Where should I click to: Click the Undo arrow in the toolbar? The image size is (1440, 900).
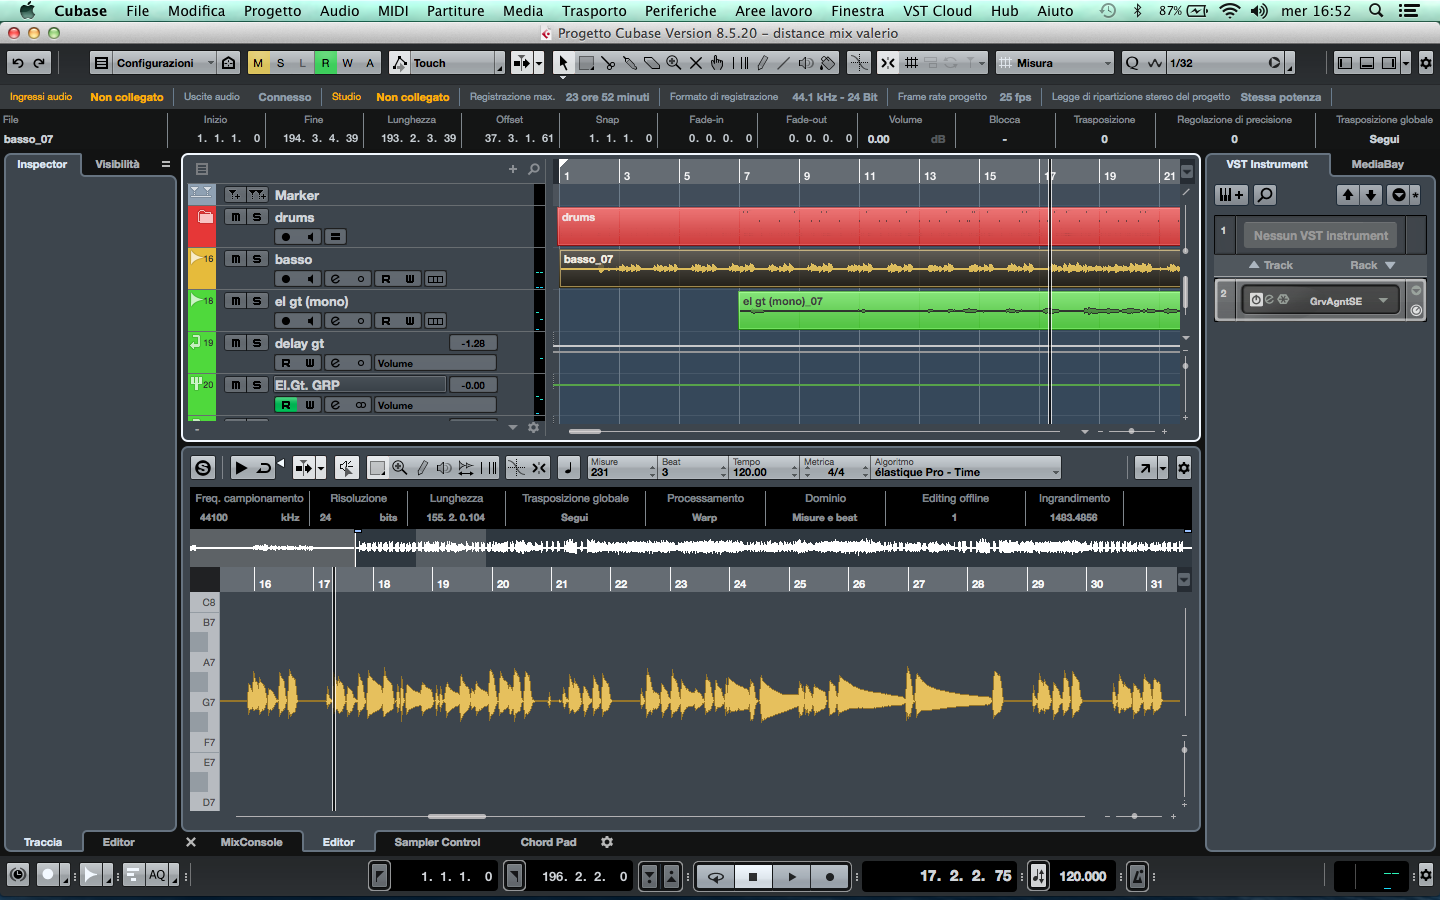[18, 63]
